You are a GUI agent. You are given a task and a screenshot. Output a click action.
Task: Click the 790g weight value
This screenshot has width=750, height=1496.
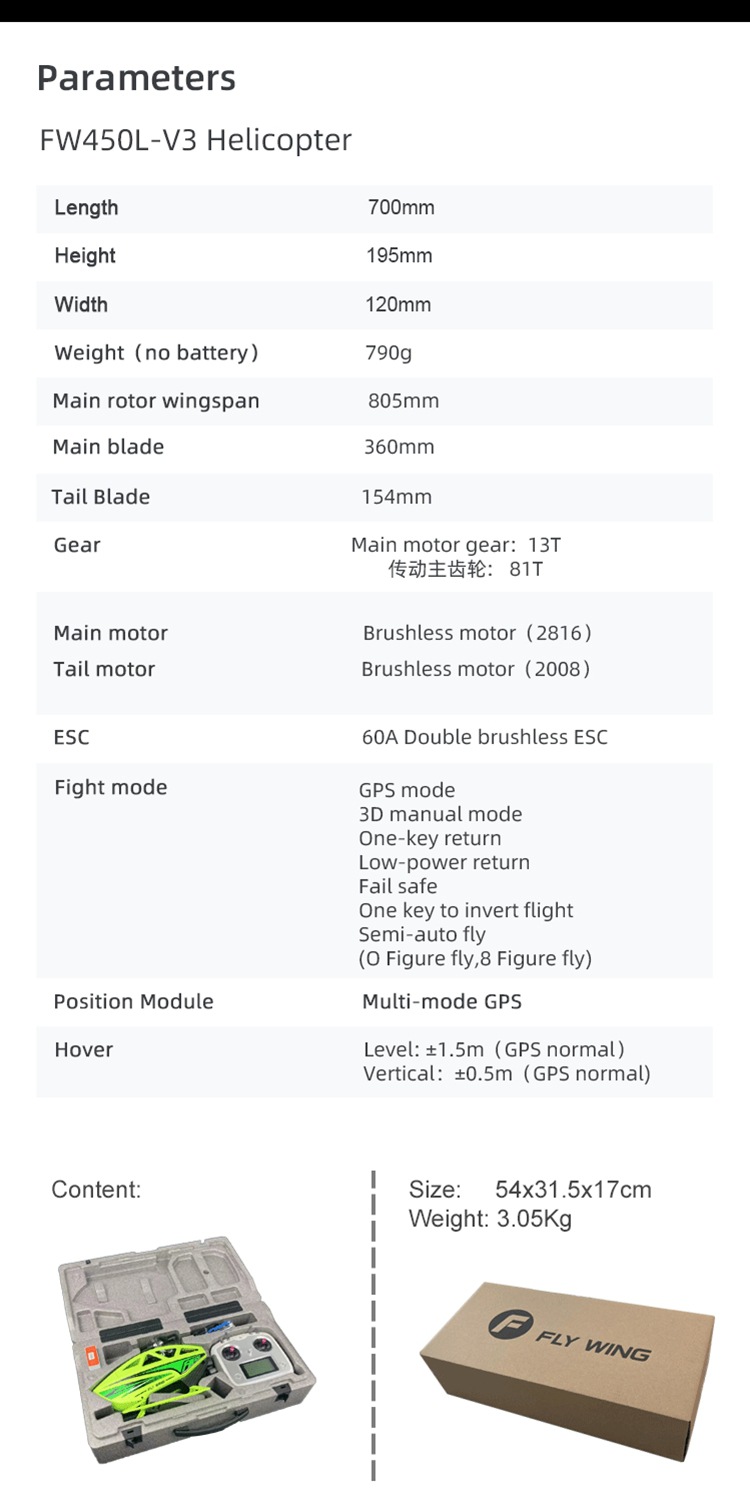(x=388, y=352)
